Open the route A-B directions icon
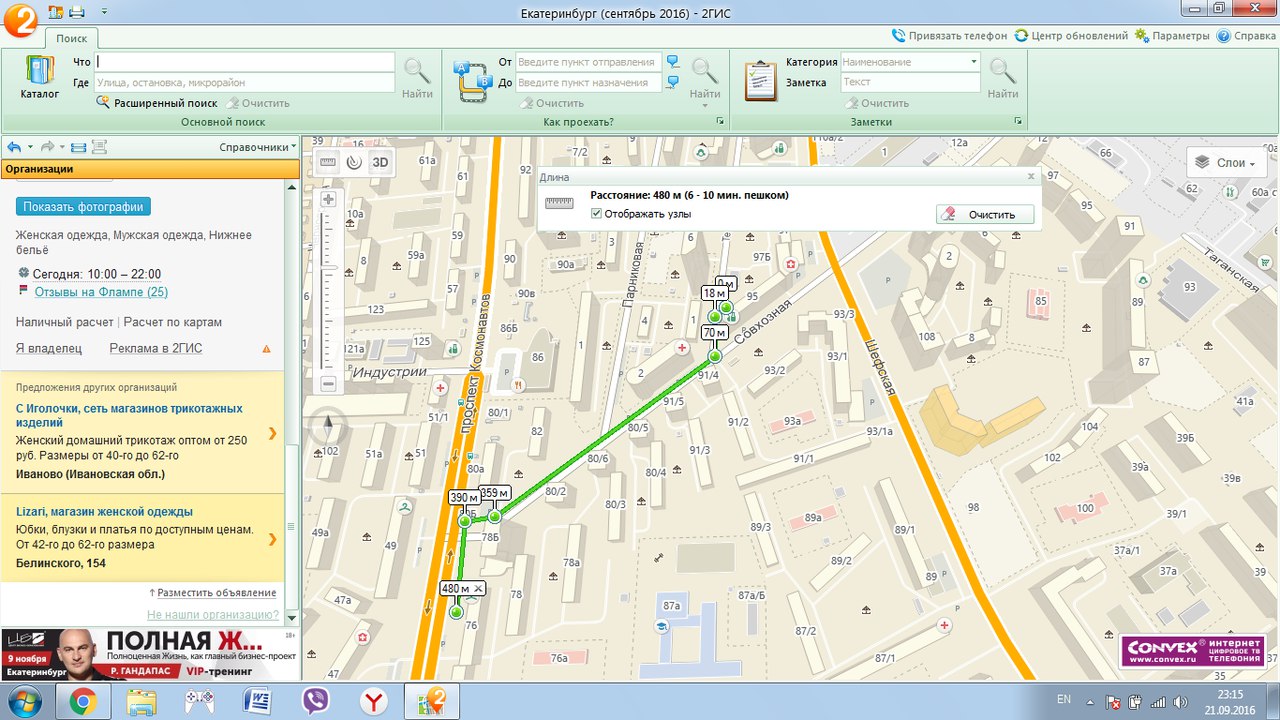This screenshot has width=1280, height=720. point(471,80)
